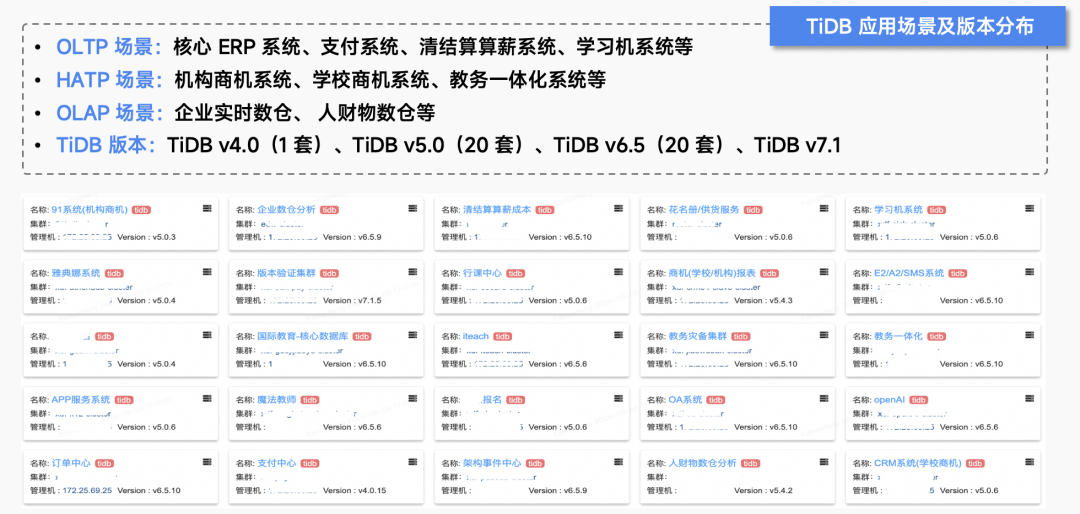Open menu icon on 商机(学校/机构)报表 card
Screen dimensions: 1080x514
coord(823,271)
